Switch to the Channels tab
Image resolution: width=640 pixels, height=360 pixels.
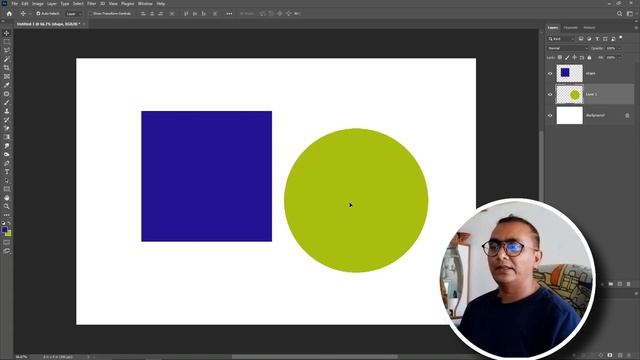[x=571, y=28]
